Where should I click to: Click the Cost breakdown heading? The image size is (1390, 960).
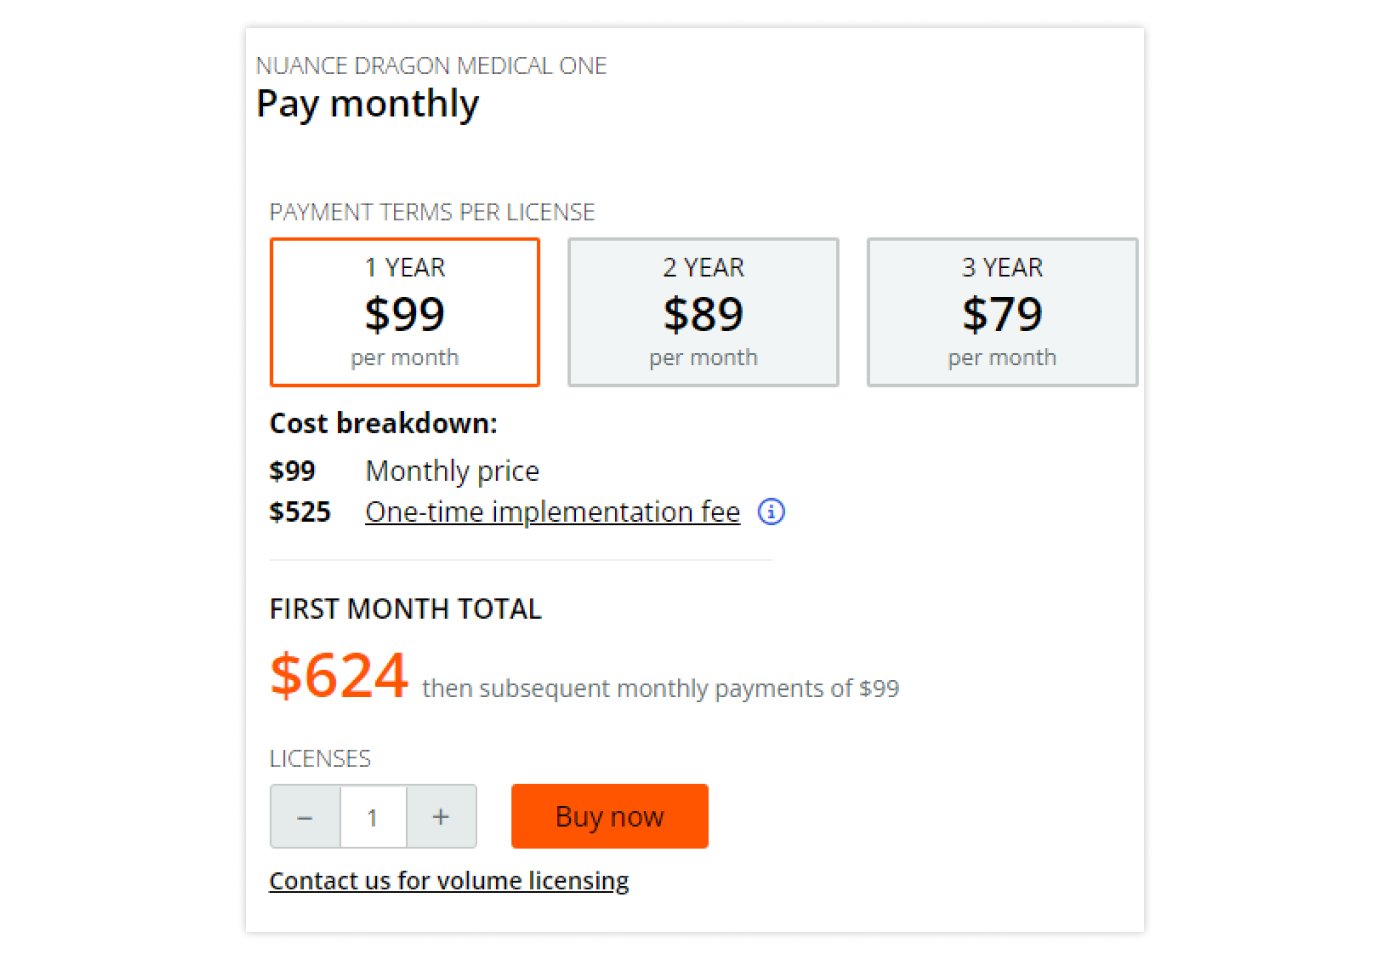(x=383, y=424)
